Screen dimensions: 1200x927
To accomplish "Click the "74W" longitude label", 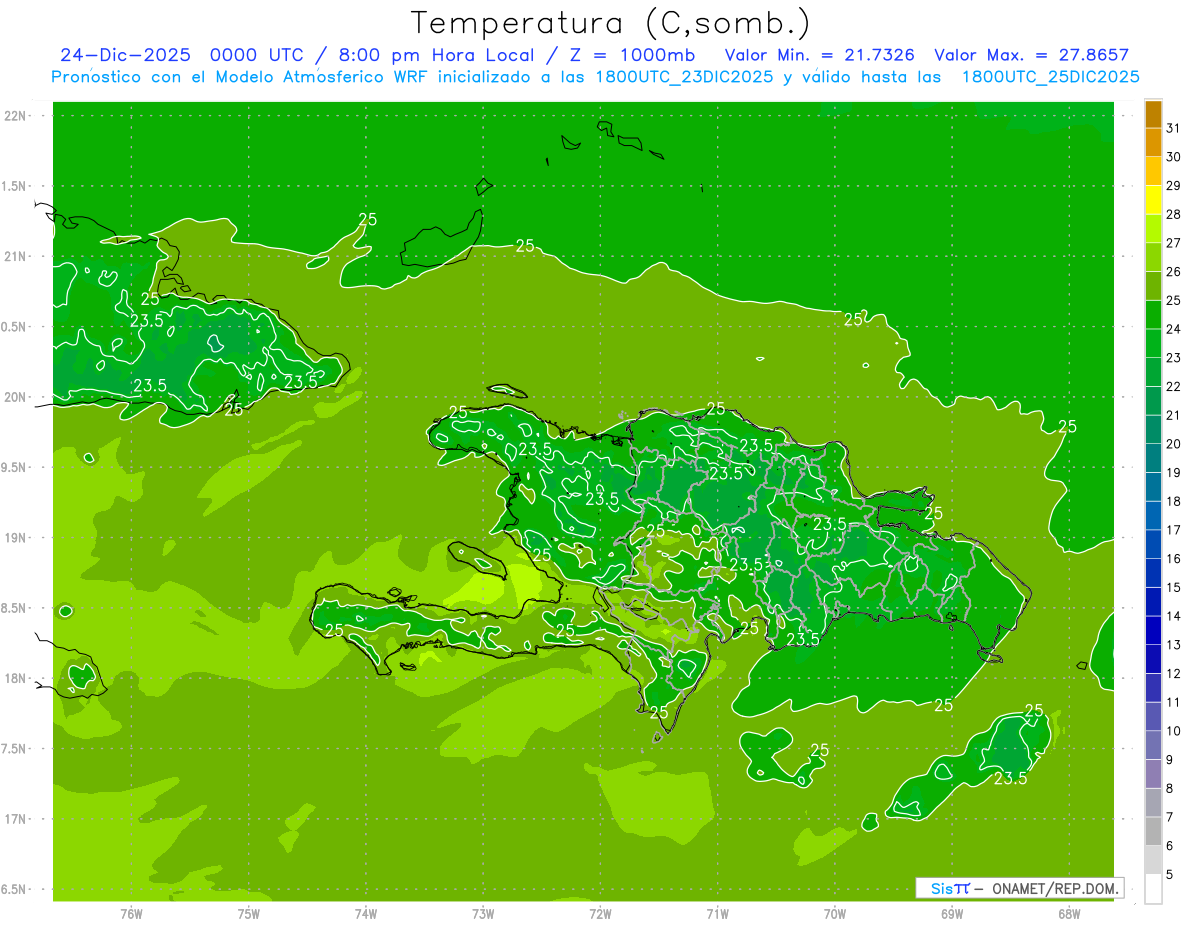I will coord(366,913).
